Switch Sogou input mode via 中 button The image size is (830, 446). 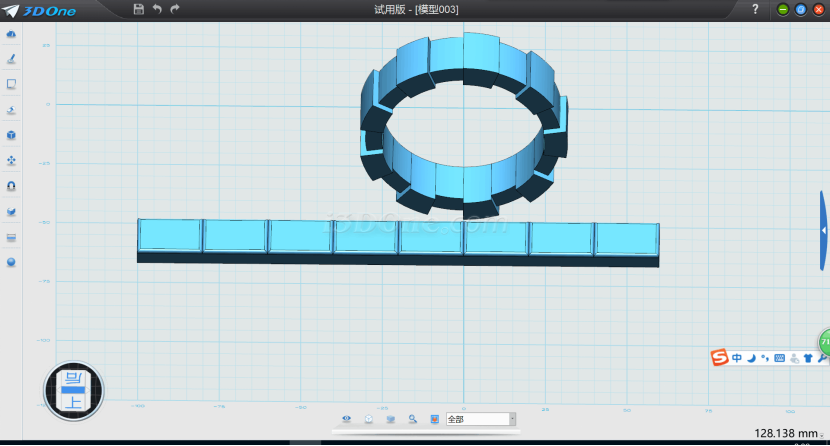point(737,357)
